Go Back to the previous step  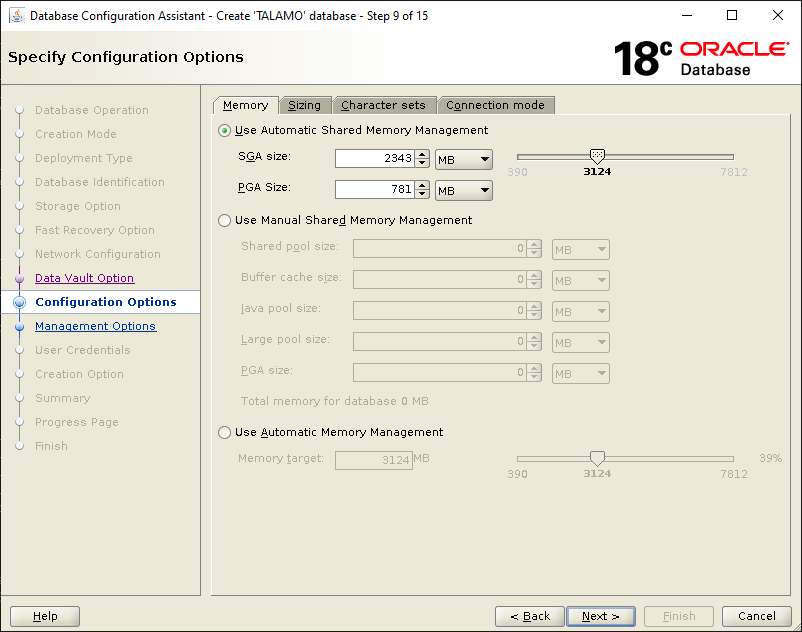click(530, 616)
